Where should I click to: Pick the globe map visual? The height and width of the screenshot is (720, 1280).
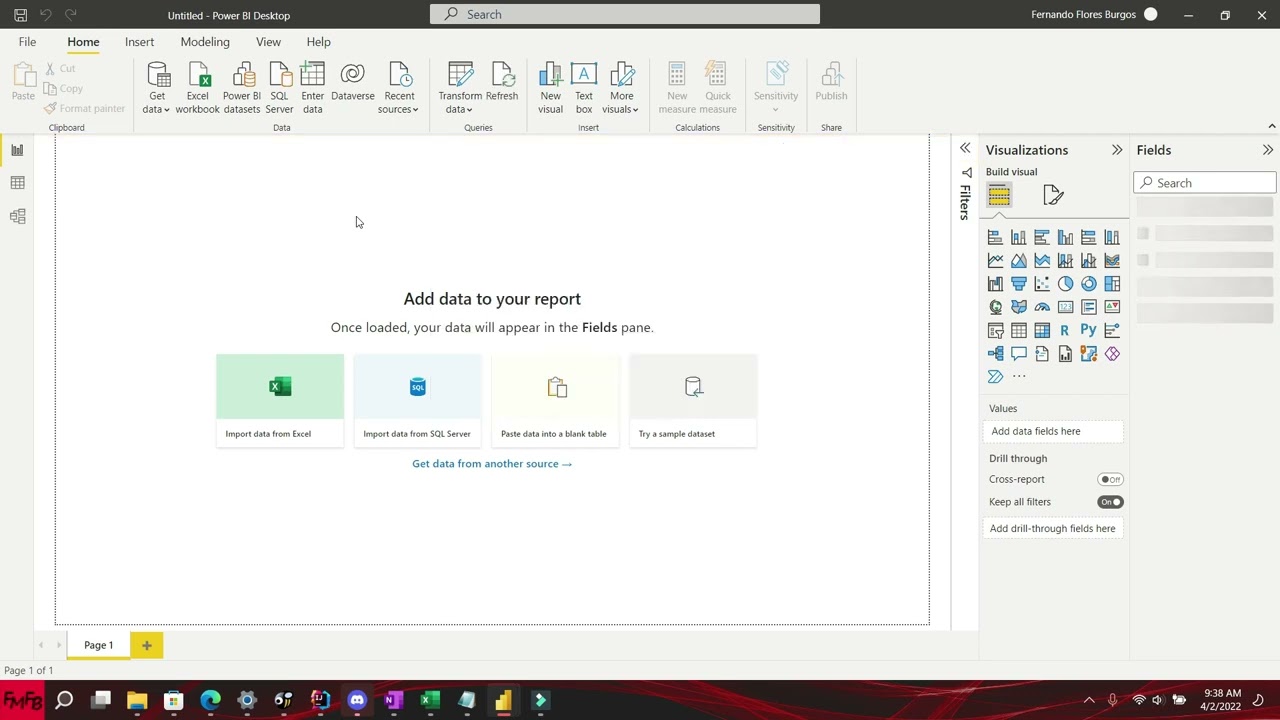pyautogui.click(x=995, y=307)
